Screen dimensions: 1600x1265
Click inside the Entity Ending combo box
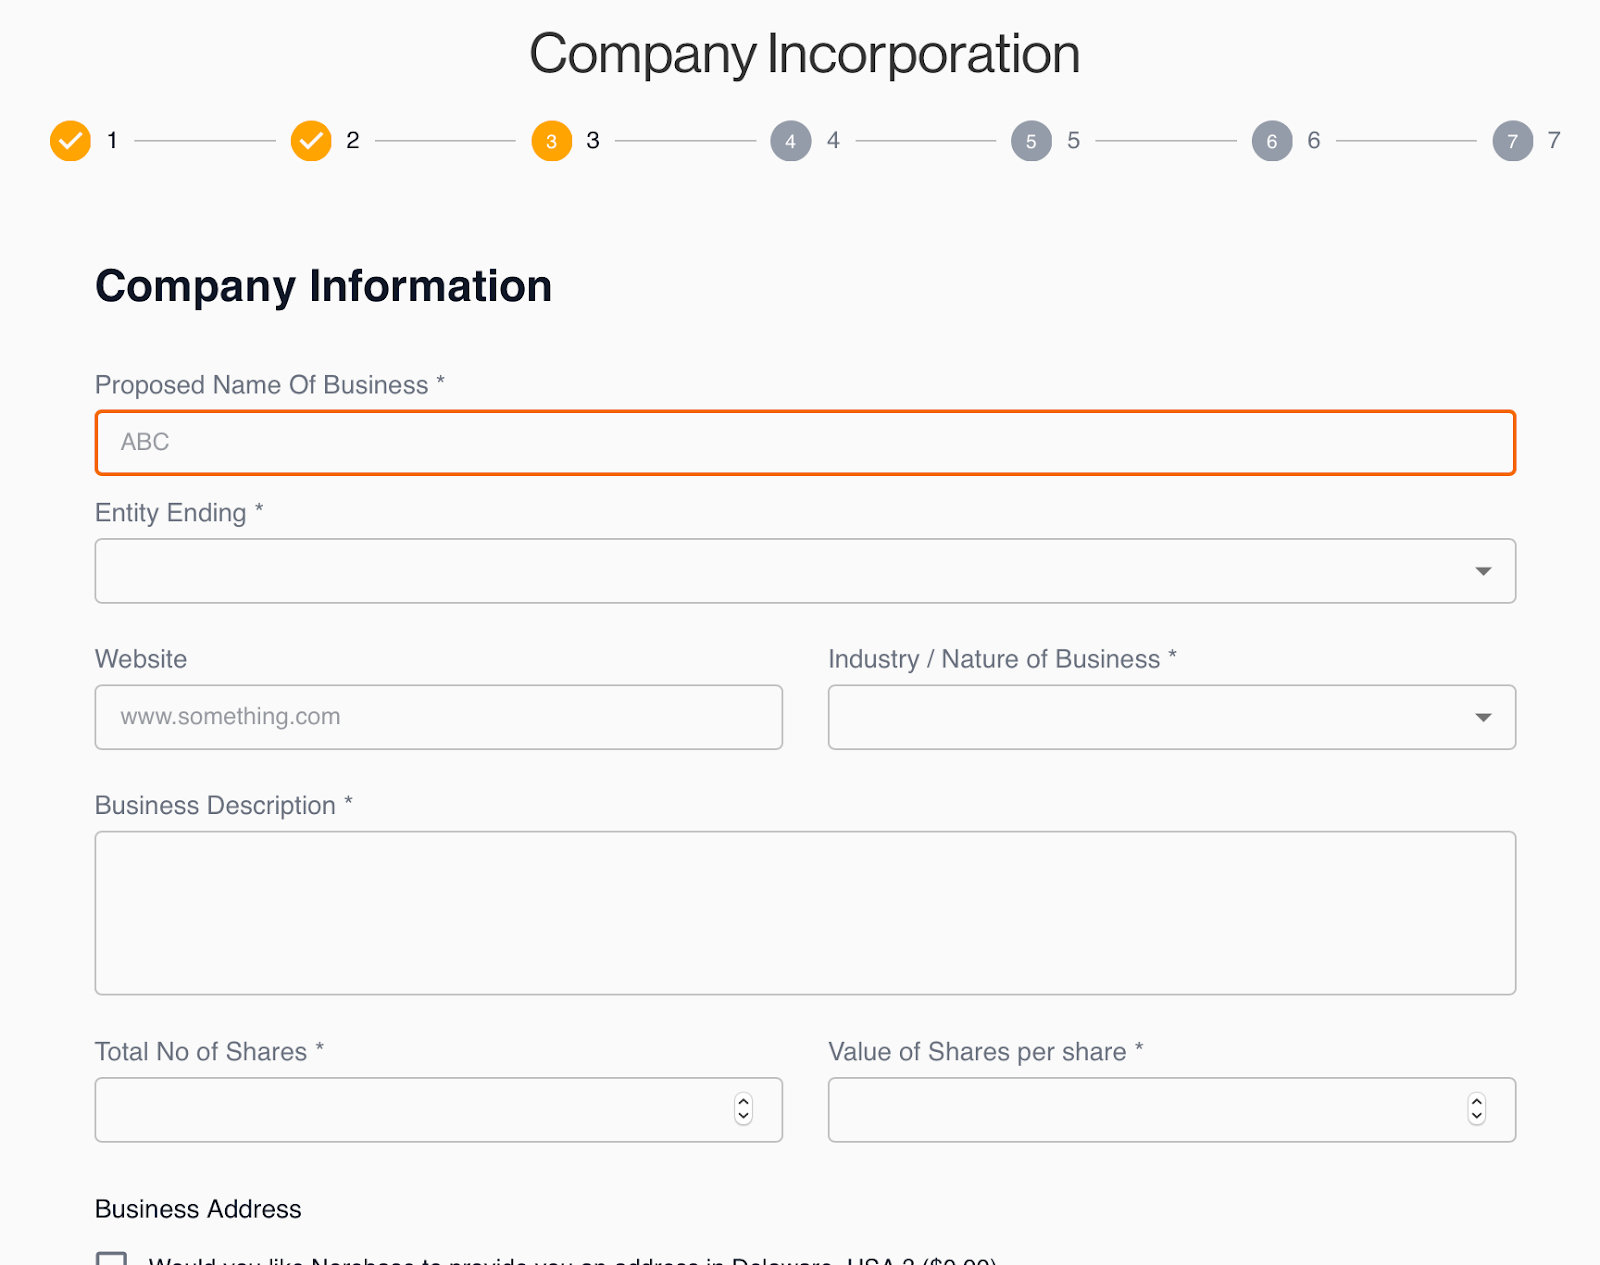pyautogui.click(x=780, y=571)
